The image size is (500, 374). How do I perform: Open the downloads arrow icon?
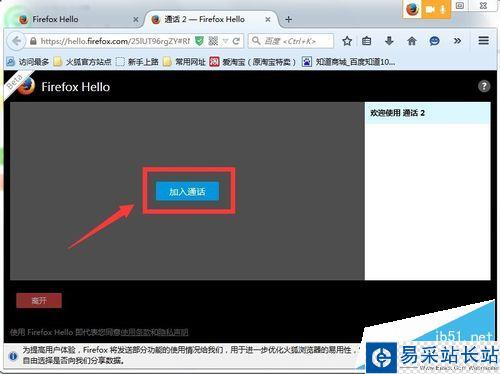point(389,41)
